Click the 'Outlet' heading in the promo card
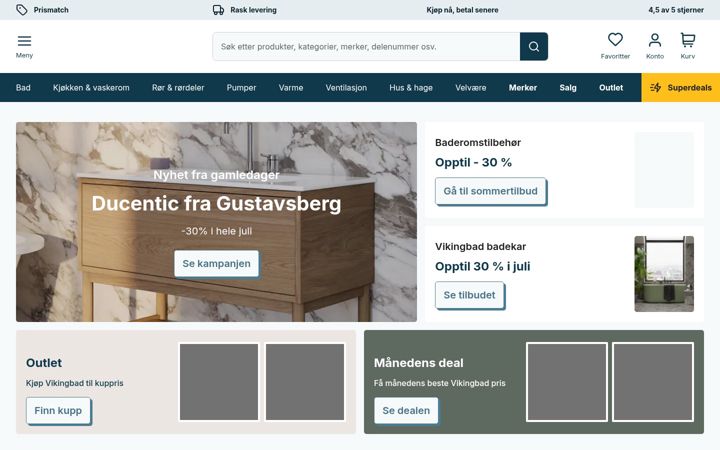This screenshot has width=720, height=450. [x=44, y=363]
